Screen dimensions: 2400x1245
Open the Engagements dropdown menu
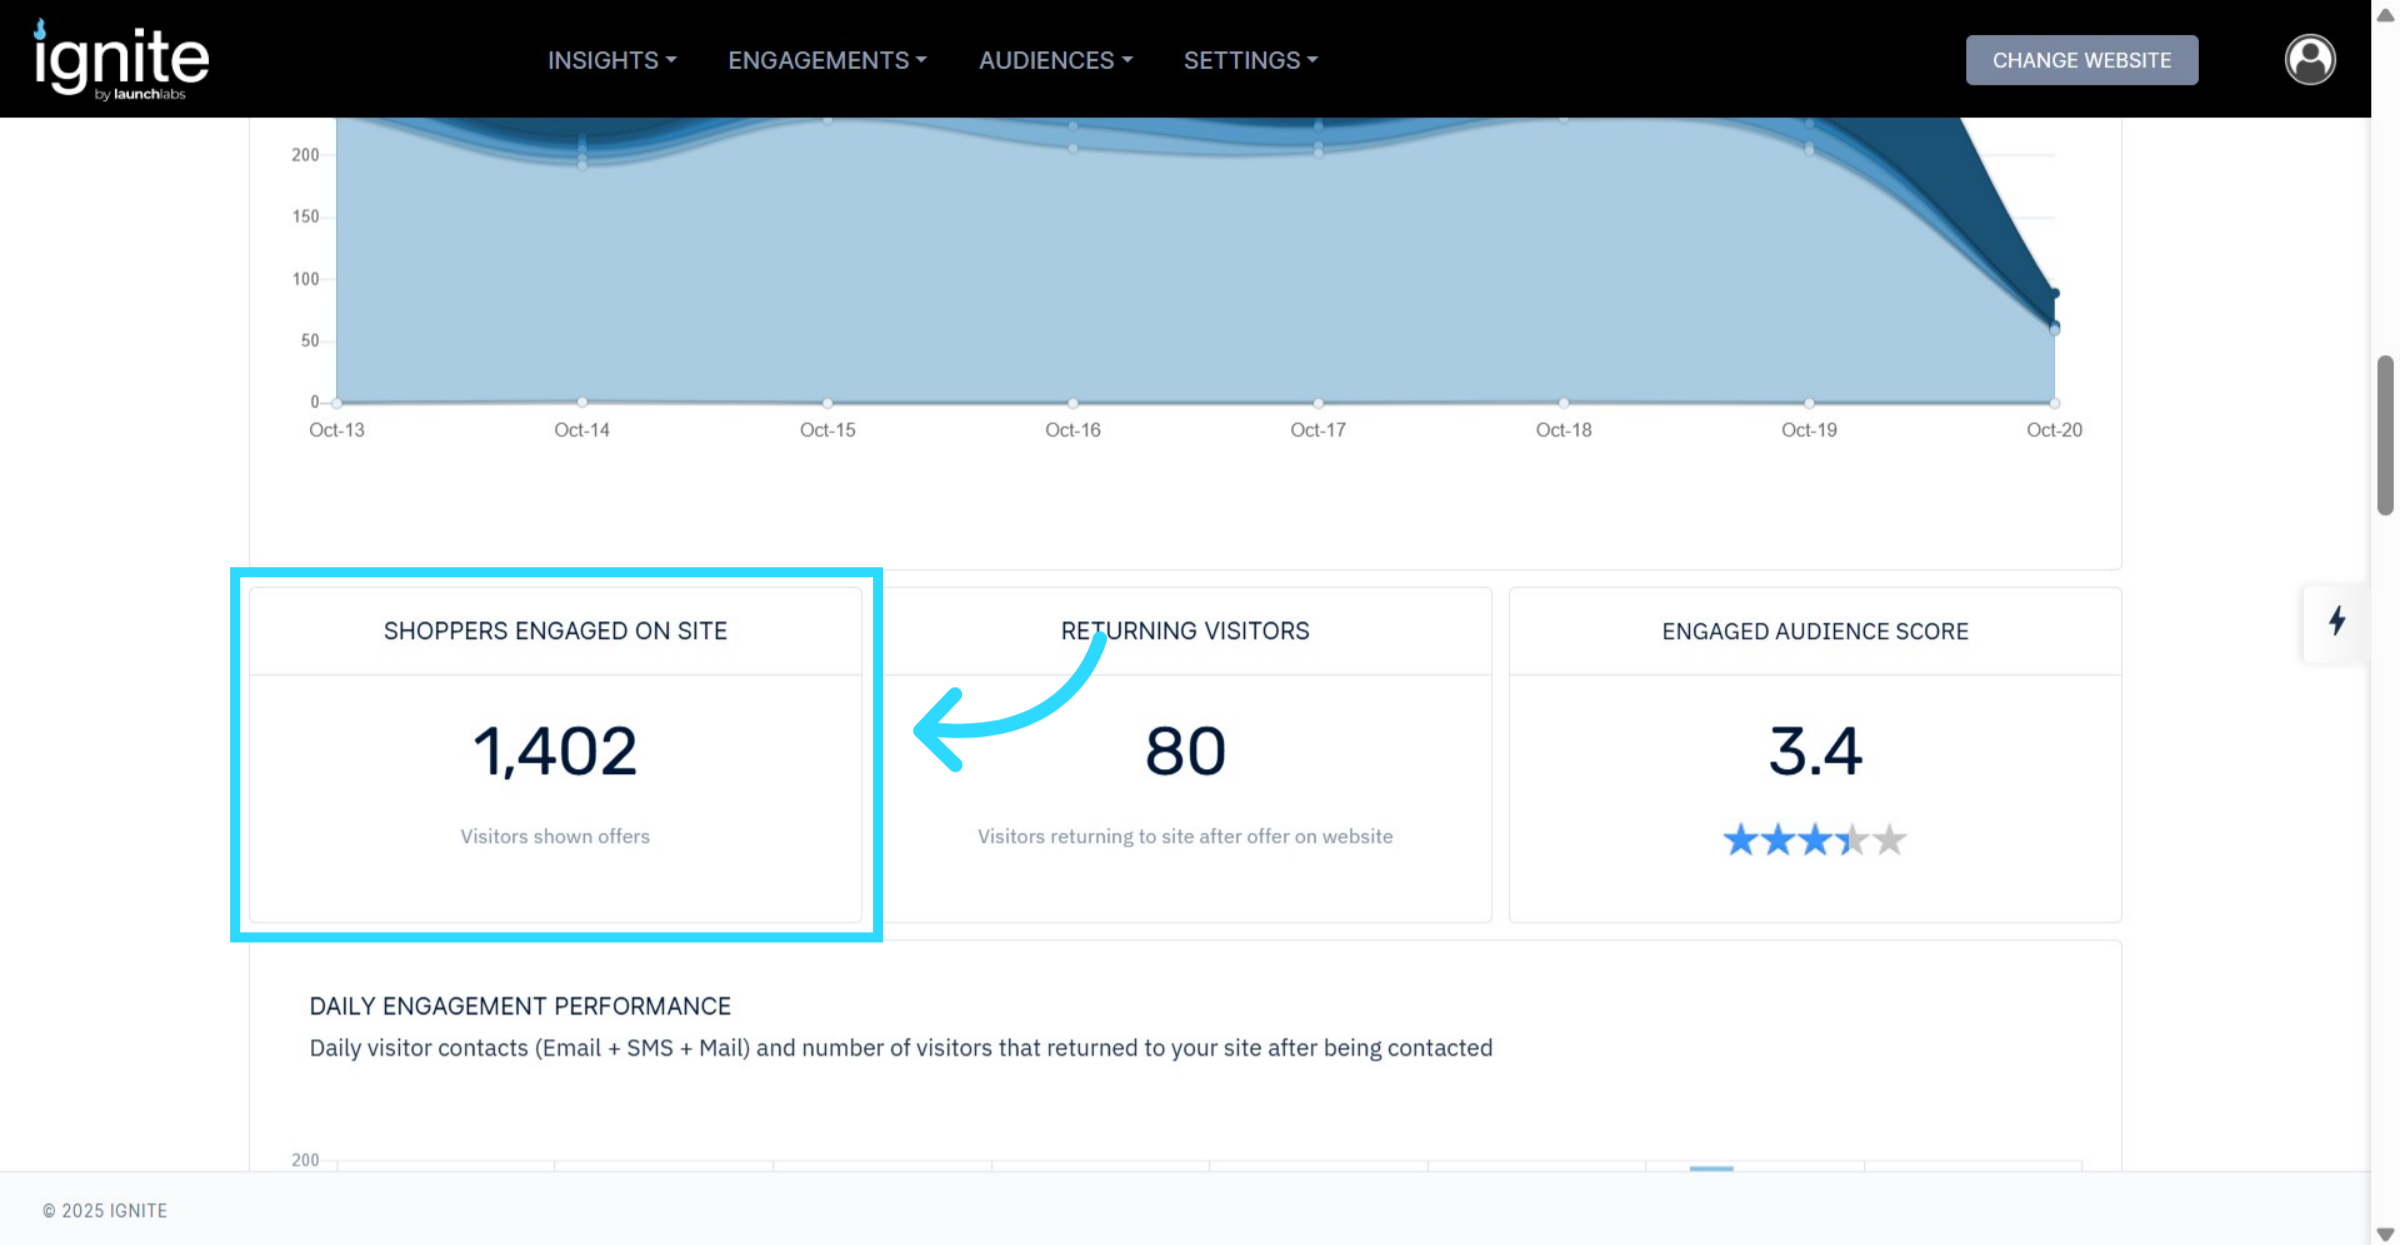point(827,60)
